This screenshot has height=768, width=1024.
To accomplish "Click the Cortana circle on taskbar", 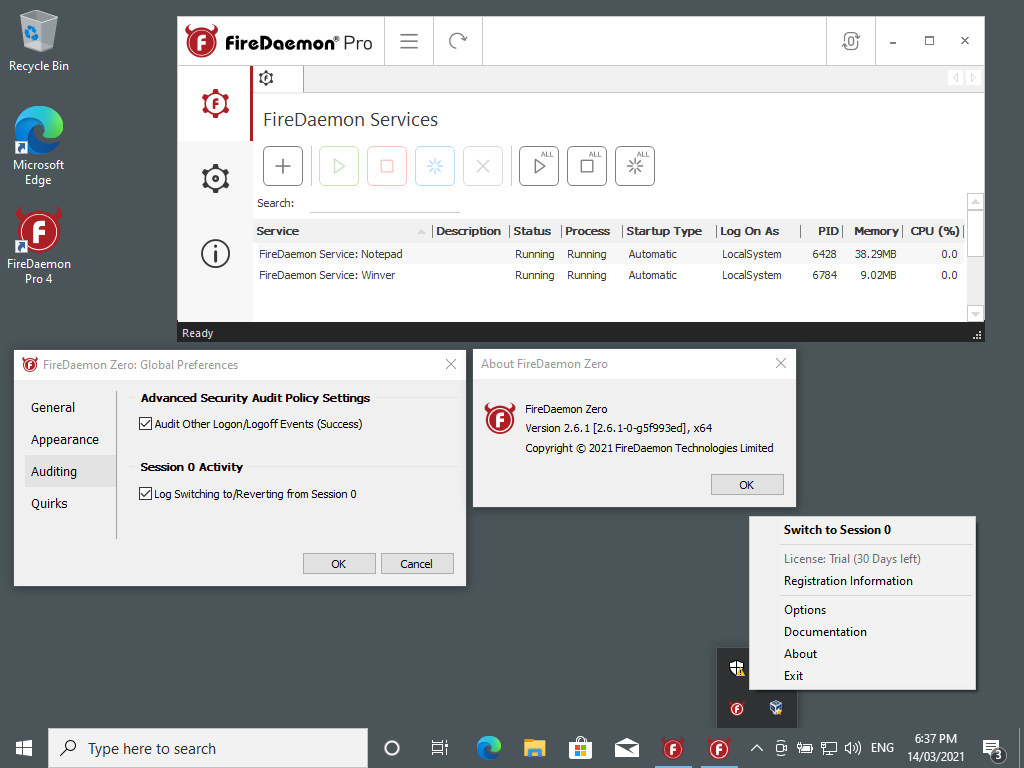I will [392, 748].
